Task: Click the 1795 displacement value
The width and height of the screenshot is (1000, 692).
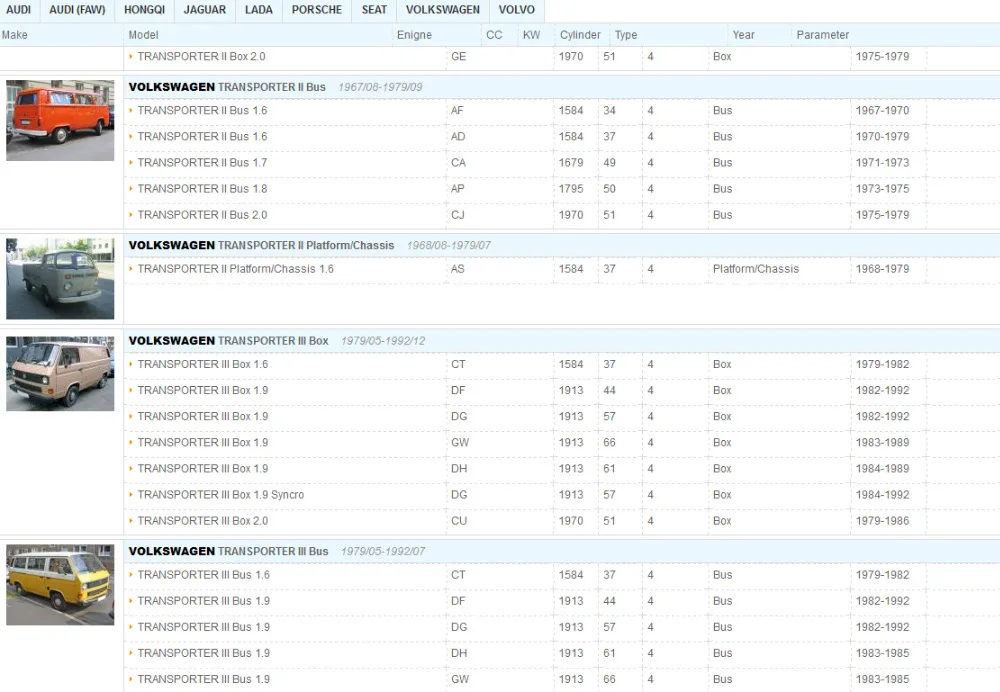Action: pyautogui.click(x=571, y=189)
